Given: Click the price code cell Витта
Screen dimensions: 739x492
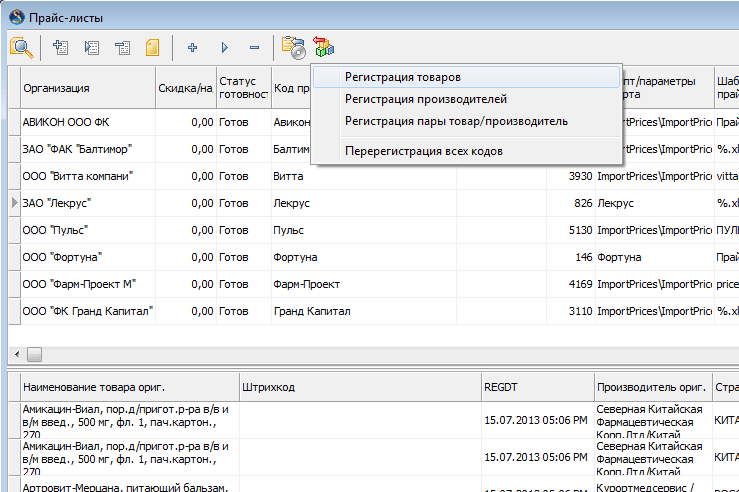Looking at the screenshot, I should tap(363, 176).
